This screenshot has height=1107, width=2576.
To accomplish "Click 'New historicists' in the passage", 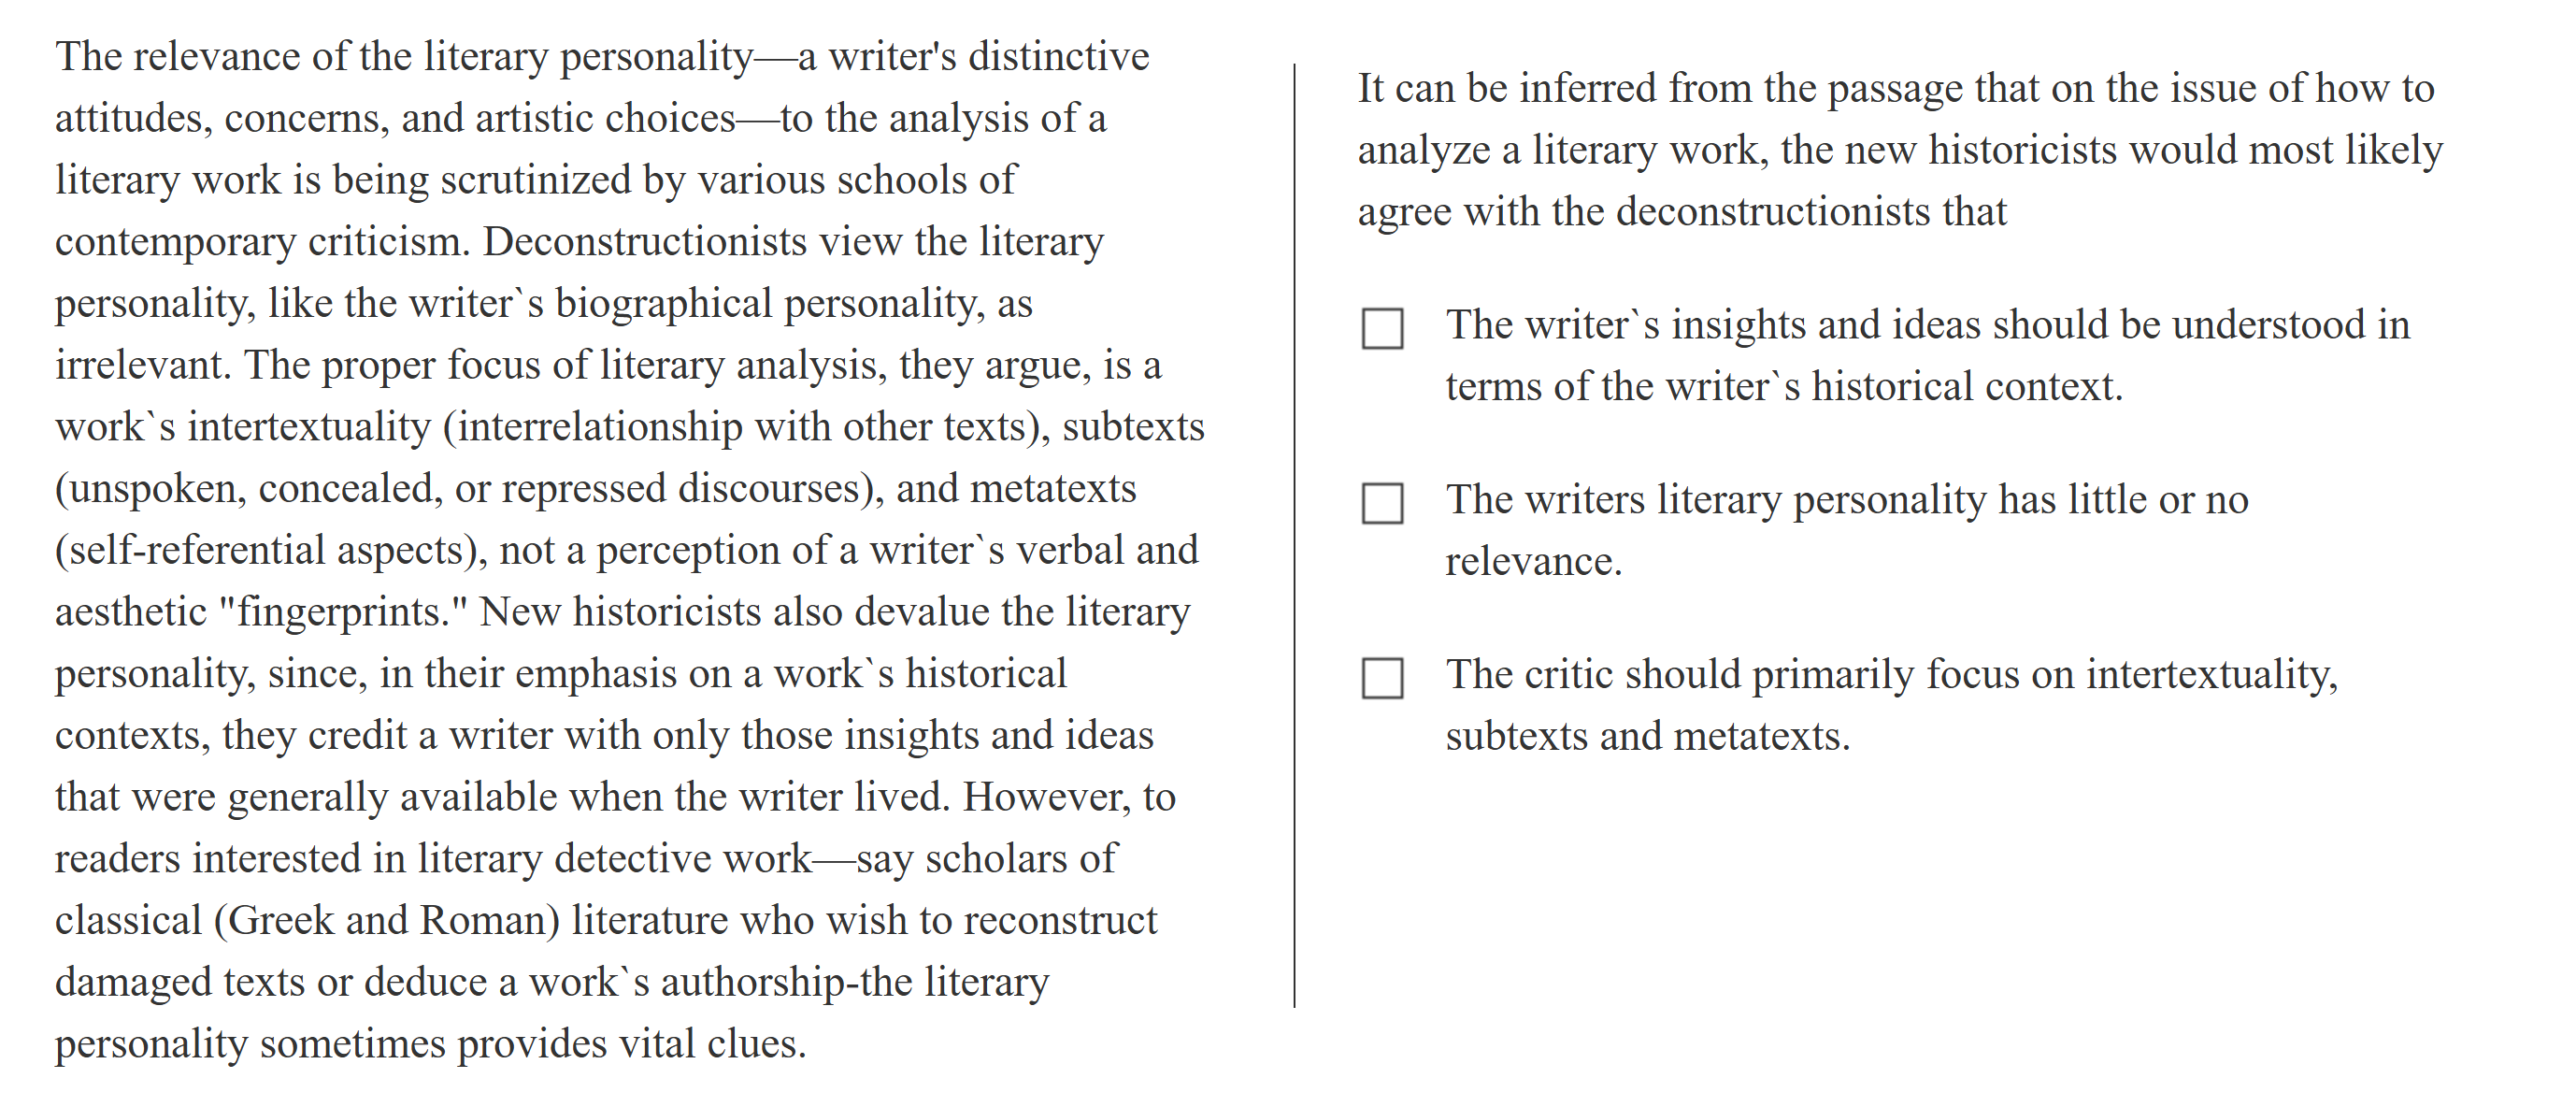I will pos(620,612).
